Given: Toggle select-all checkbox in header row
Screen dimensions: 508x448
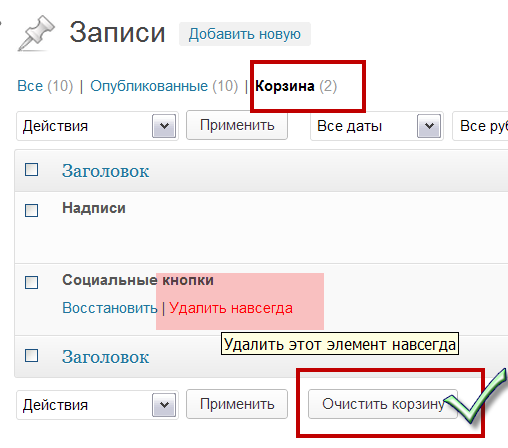Looking at the screenshot, I should pyautogui.click(x=32, y=170).
